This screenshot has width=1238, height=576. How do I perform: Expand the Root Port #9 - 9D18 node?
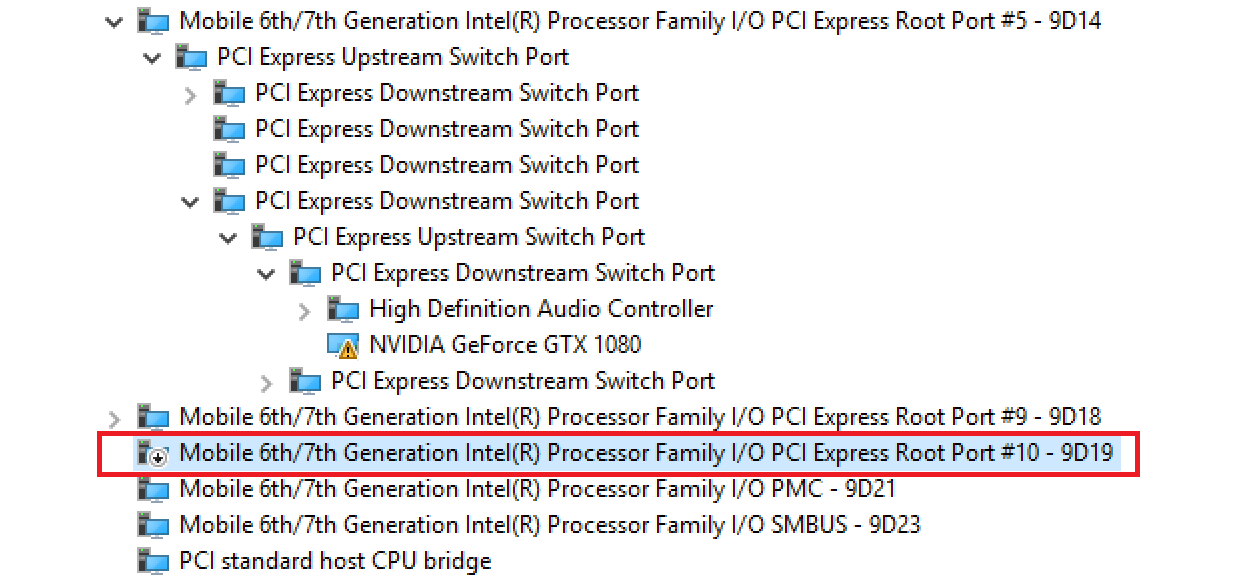pos(114,418)
